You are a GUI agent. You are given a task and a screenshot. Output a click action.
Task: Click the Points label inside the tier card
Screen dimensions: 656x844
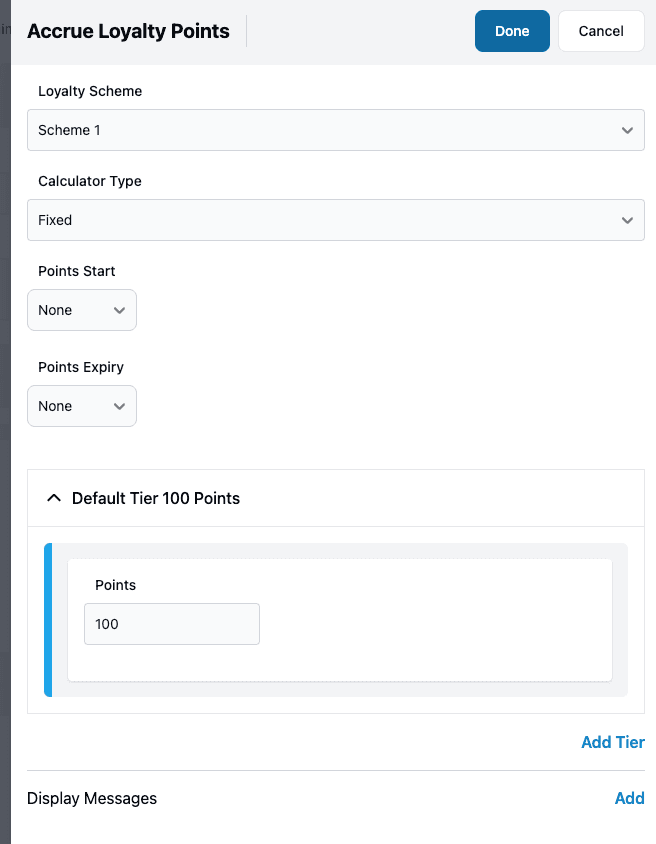coord(115,585)
